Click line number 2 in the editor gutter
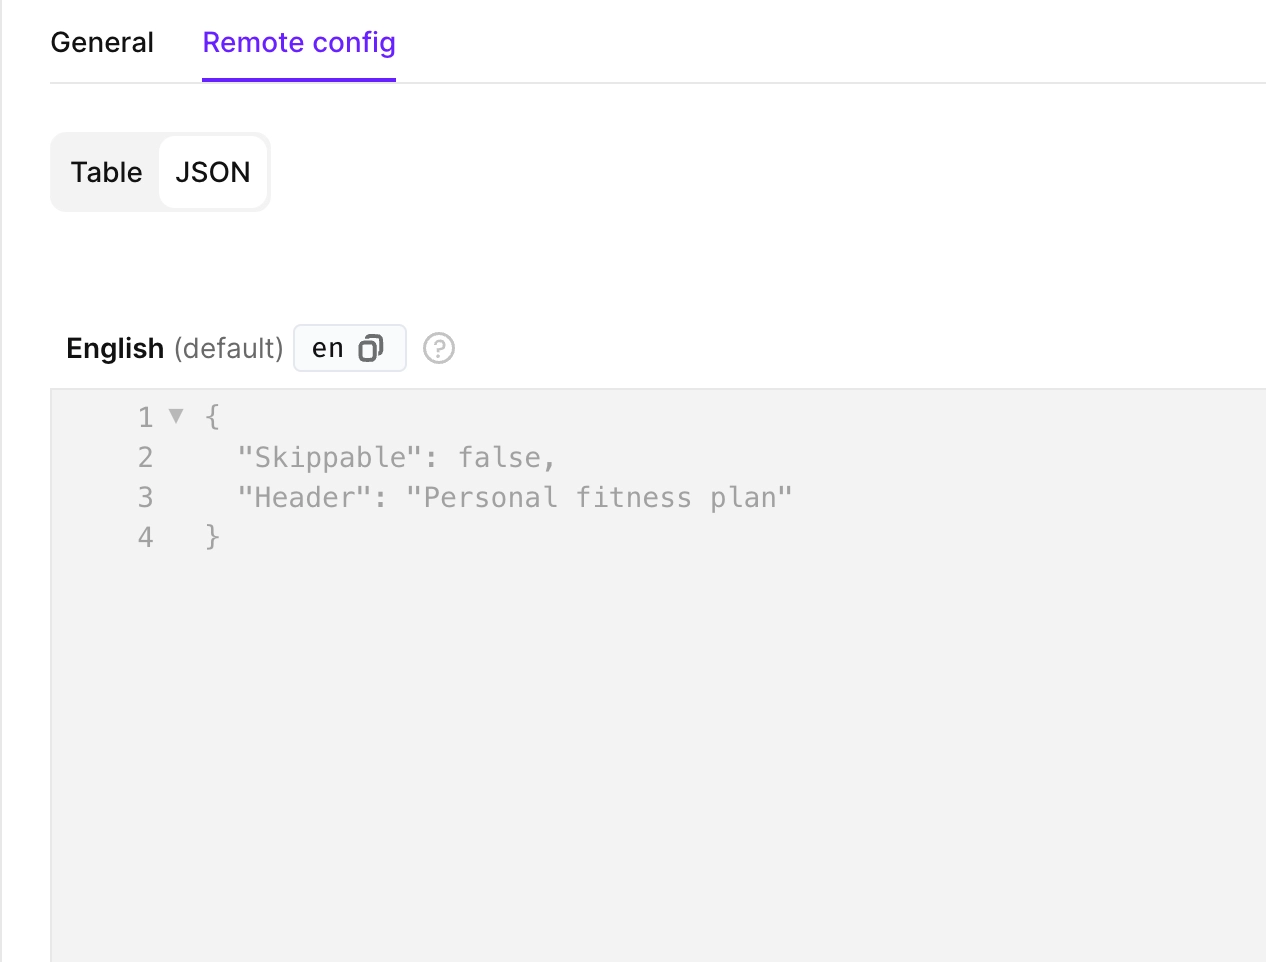This screenshot has width=1266, height=962. pyautogui.click(x=145, y=457)
